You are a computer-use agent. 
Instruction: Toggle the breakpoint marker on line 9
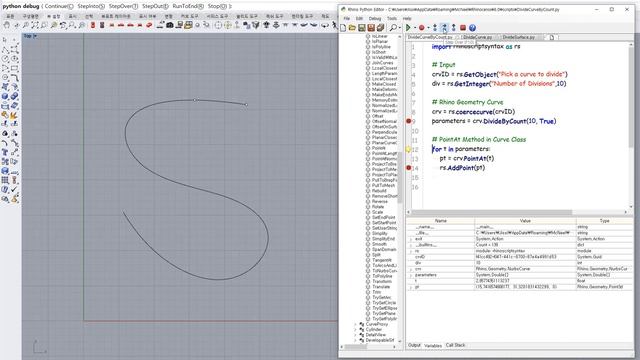pos(409,121)
